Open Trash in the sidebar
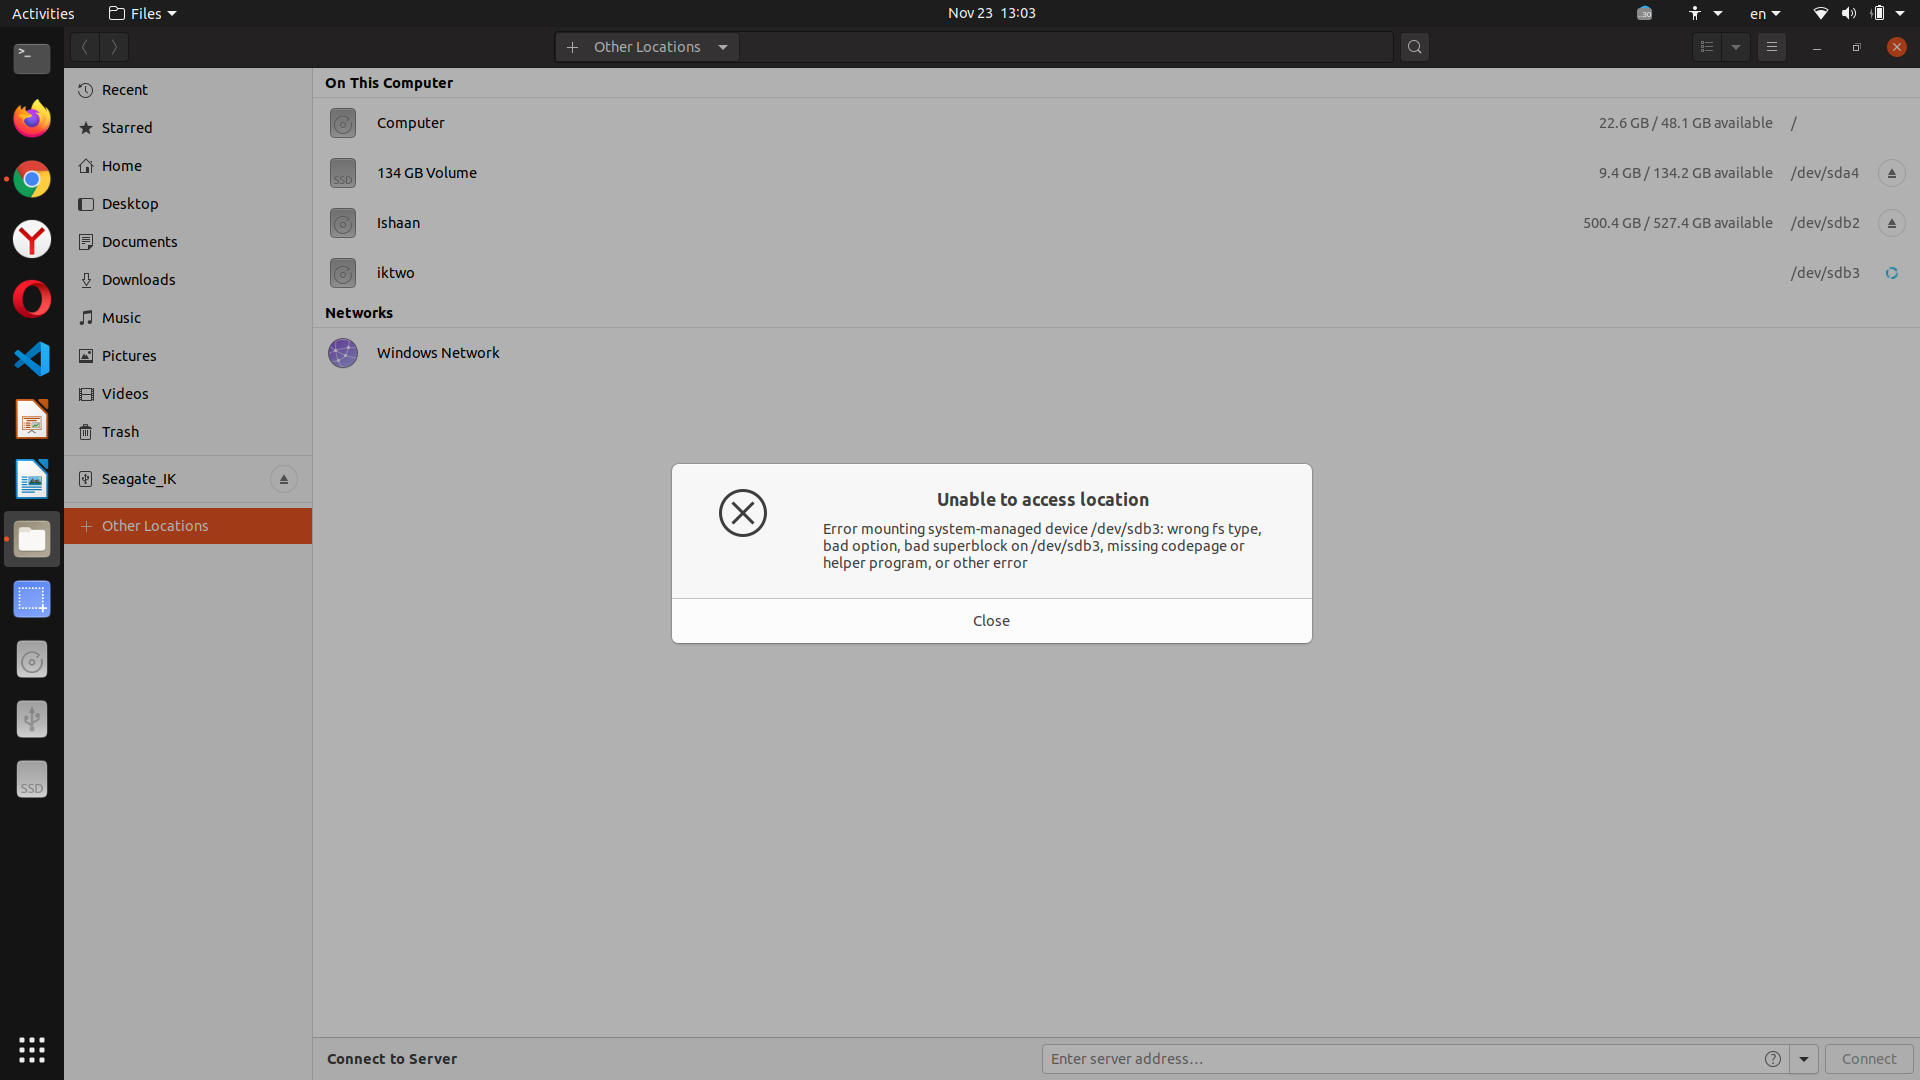Screen dimensions: 1920x1080 point(188,432)
